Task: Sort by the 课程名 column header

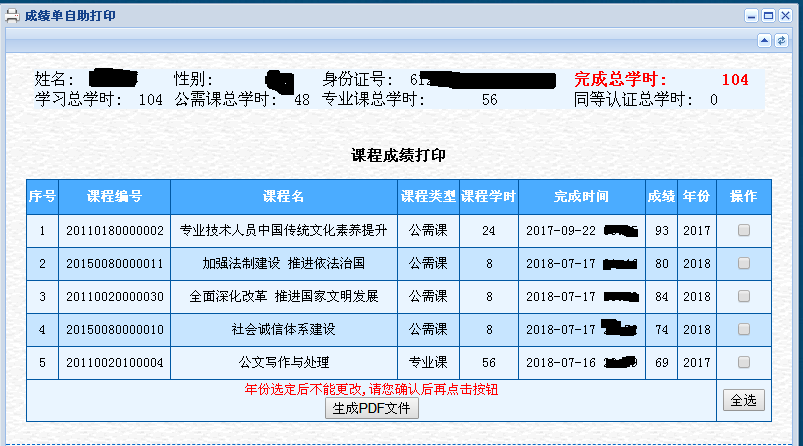Action: 283,196
